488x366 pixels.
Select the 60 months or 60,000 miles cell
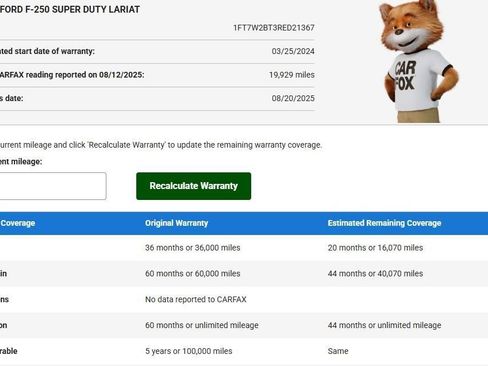point(193,274)
